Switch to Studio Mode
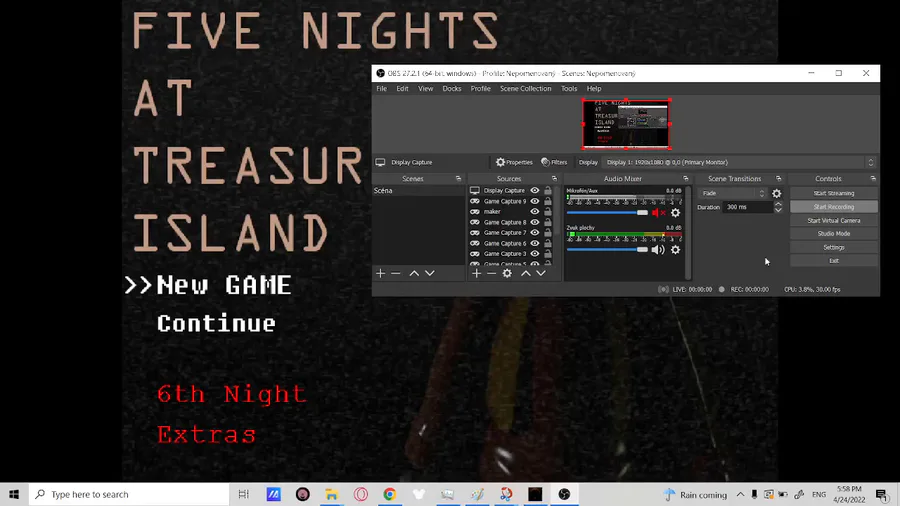The width and height of the screenshot is (900, 506). [833, 234]
